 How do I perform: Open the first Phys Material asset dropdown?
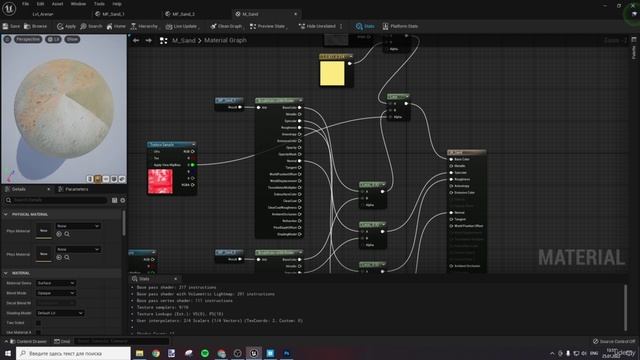[x=78, y=226]
